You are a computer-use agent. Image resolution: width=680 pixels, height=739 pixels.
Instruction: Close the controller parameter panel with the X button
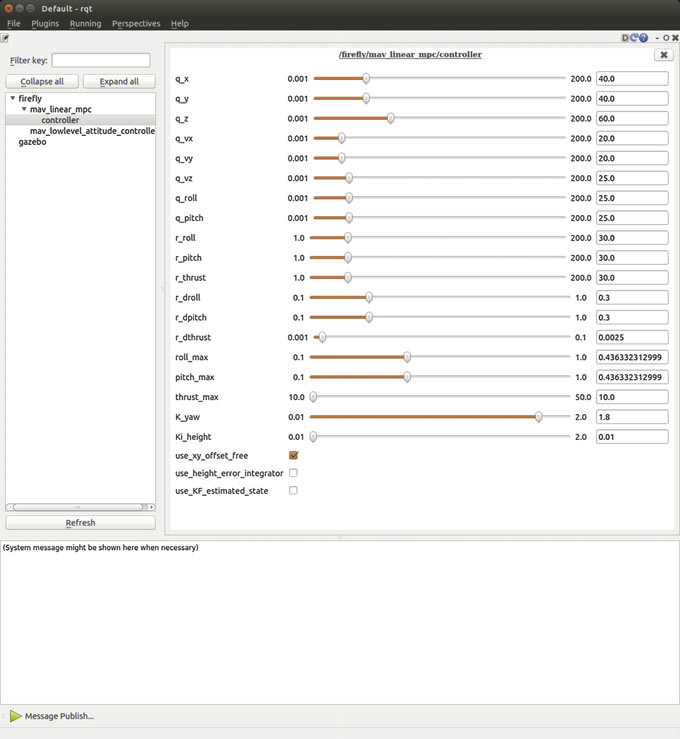(664, 55)
